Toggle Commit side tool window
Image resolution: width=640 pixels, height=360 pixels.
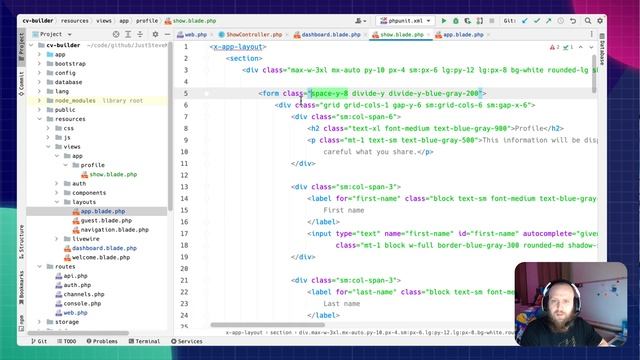(22, 84)
